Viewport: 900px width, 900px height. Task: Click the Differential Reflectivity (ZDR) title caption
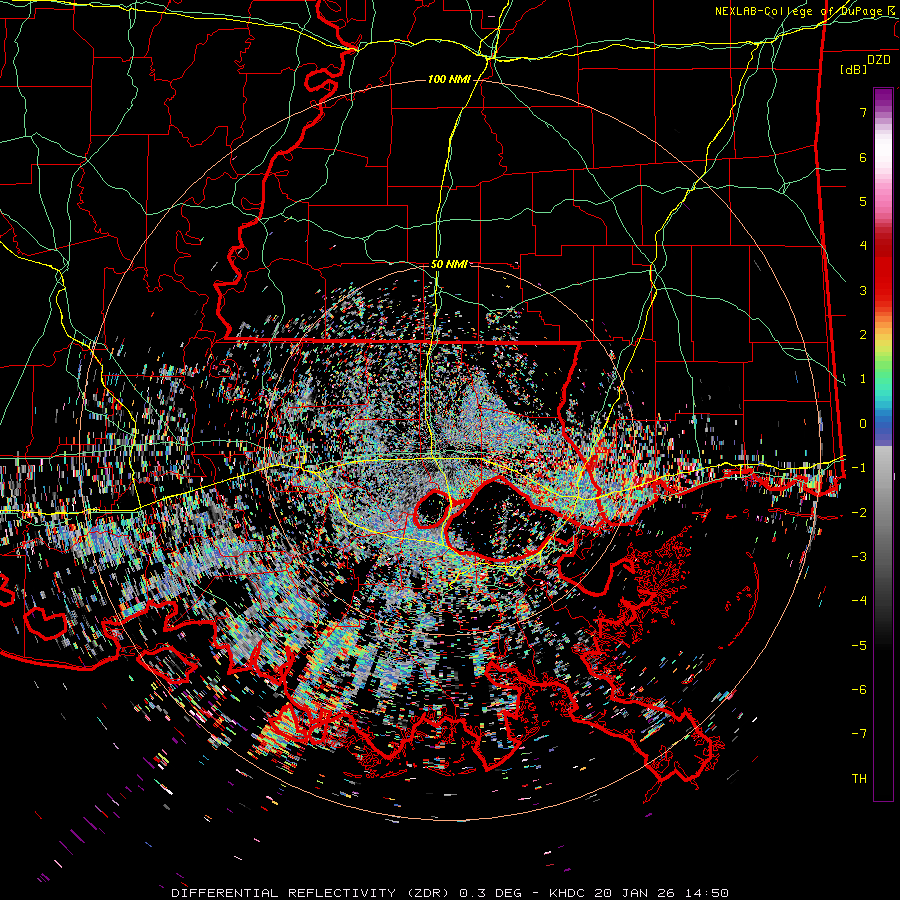coord(313,893)
